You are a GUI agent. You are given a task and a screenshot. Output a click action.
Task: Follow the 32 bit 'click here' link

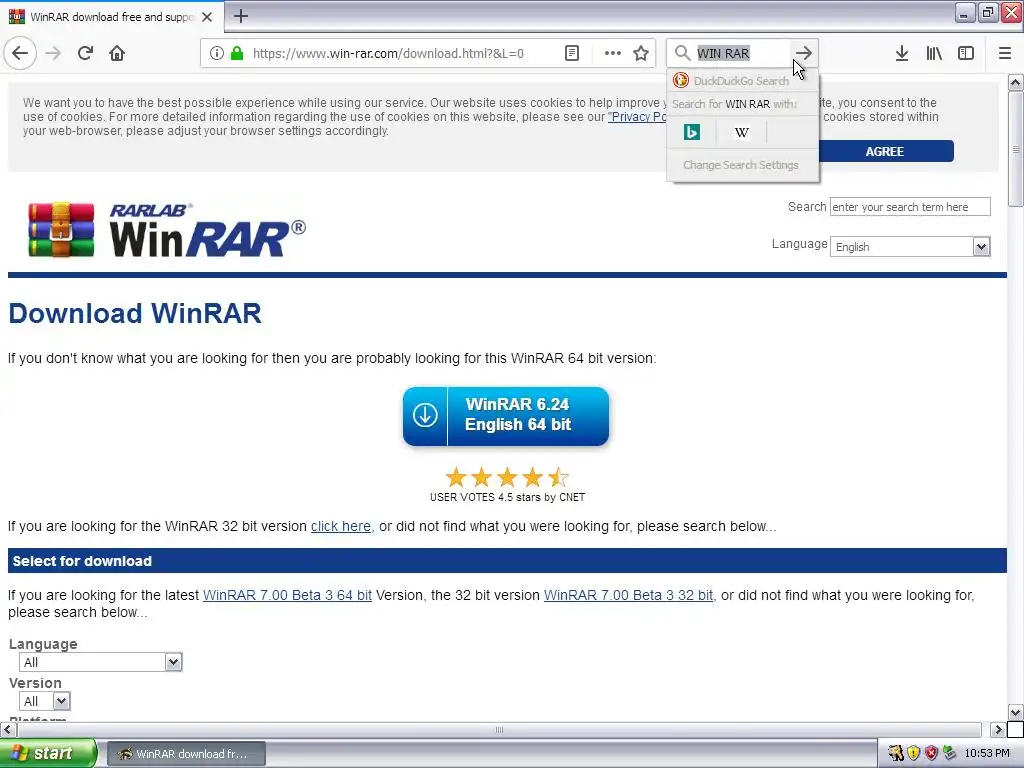(341, 526)
